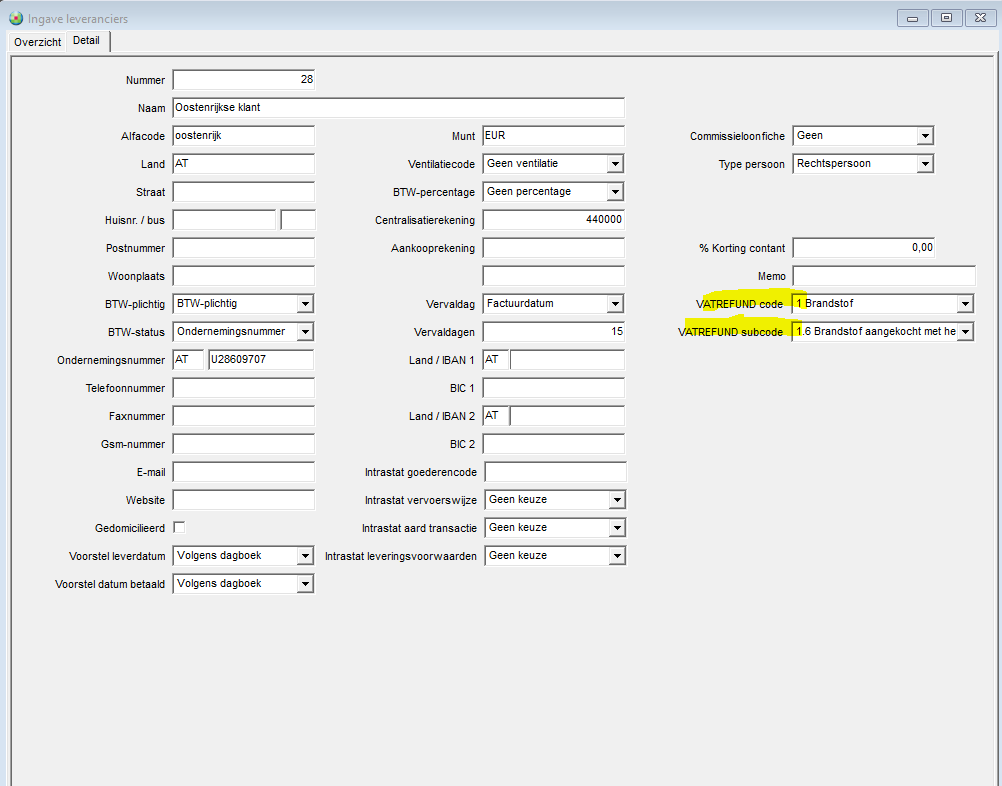Focus the Postnummer input field
Screen dimensions: 1002x786
click(243, 248)
